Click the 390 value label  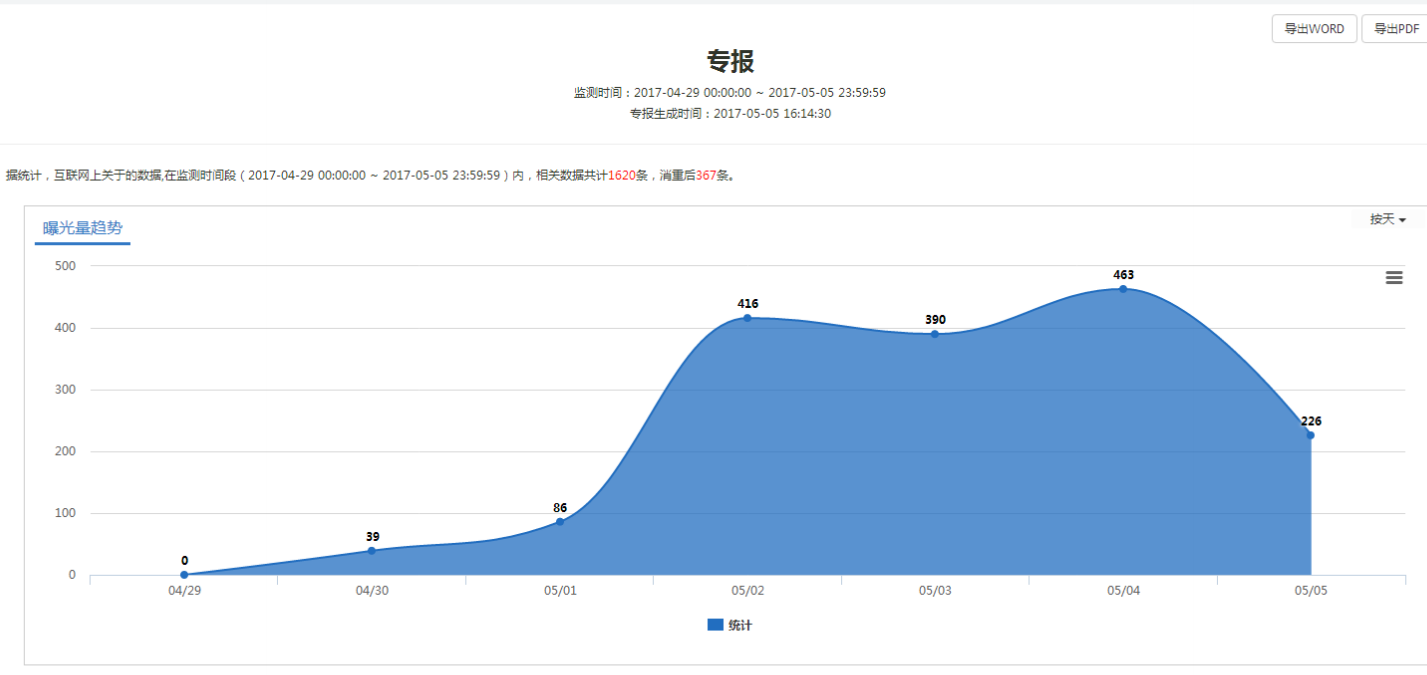click(935, 320)
